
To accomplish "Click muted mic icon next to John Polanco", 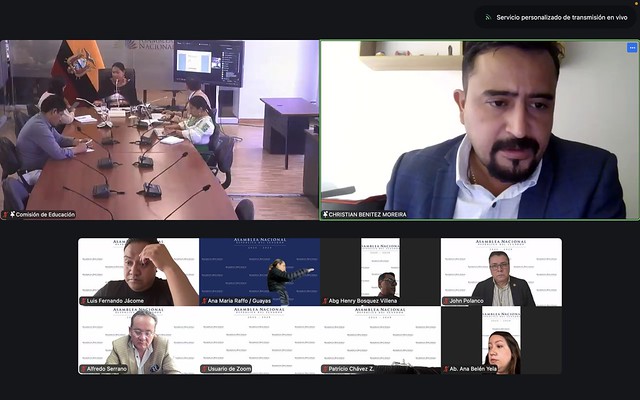I will (446, 301).
